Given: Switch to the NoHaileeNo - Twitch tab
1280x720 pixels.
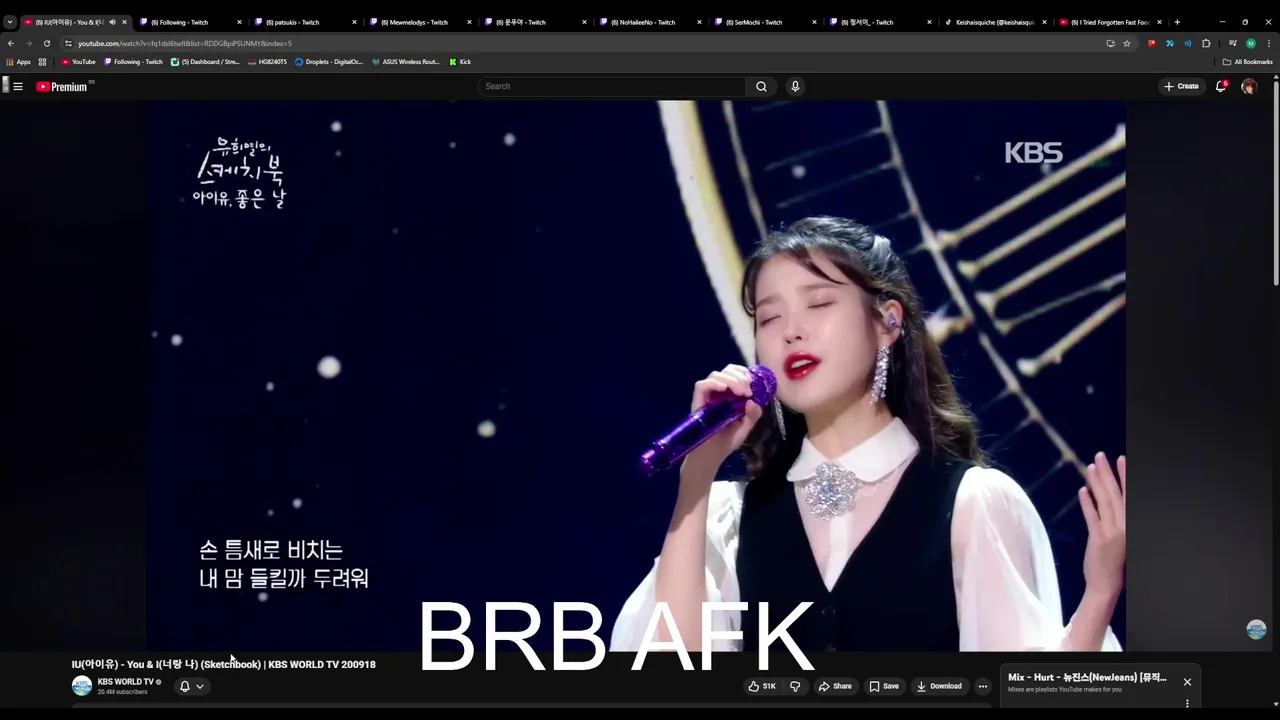Looking at the screenshot, I should click(x=648, y=22).
